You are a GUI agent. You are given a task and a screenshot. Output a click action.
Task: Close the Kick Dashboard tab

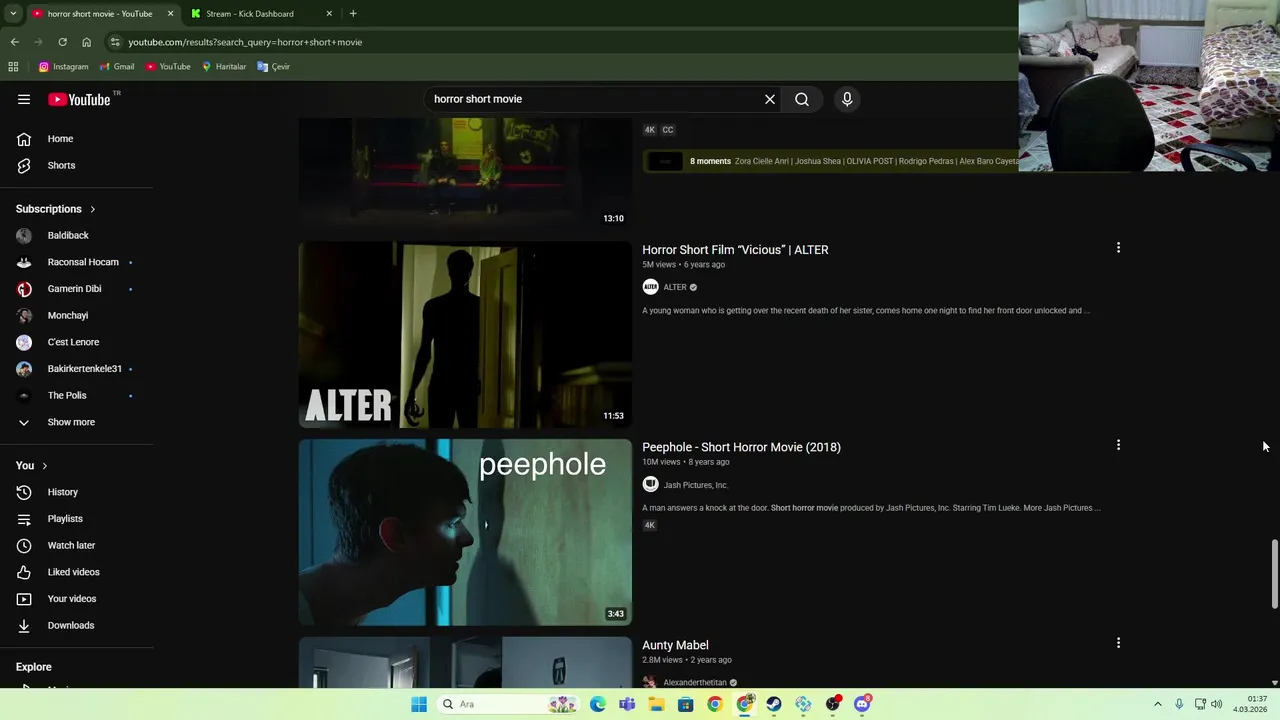[329, 14]
